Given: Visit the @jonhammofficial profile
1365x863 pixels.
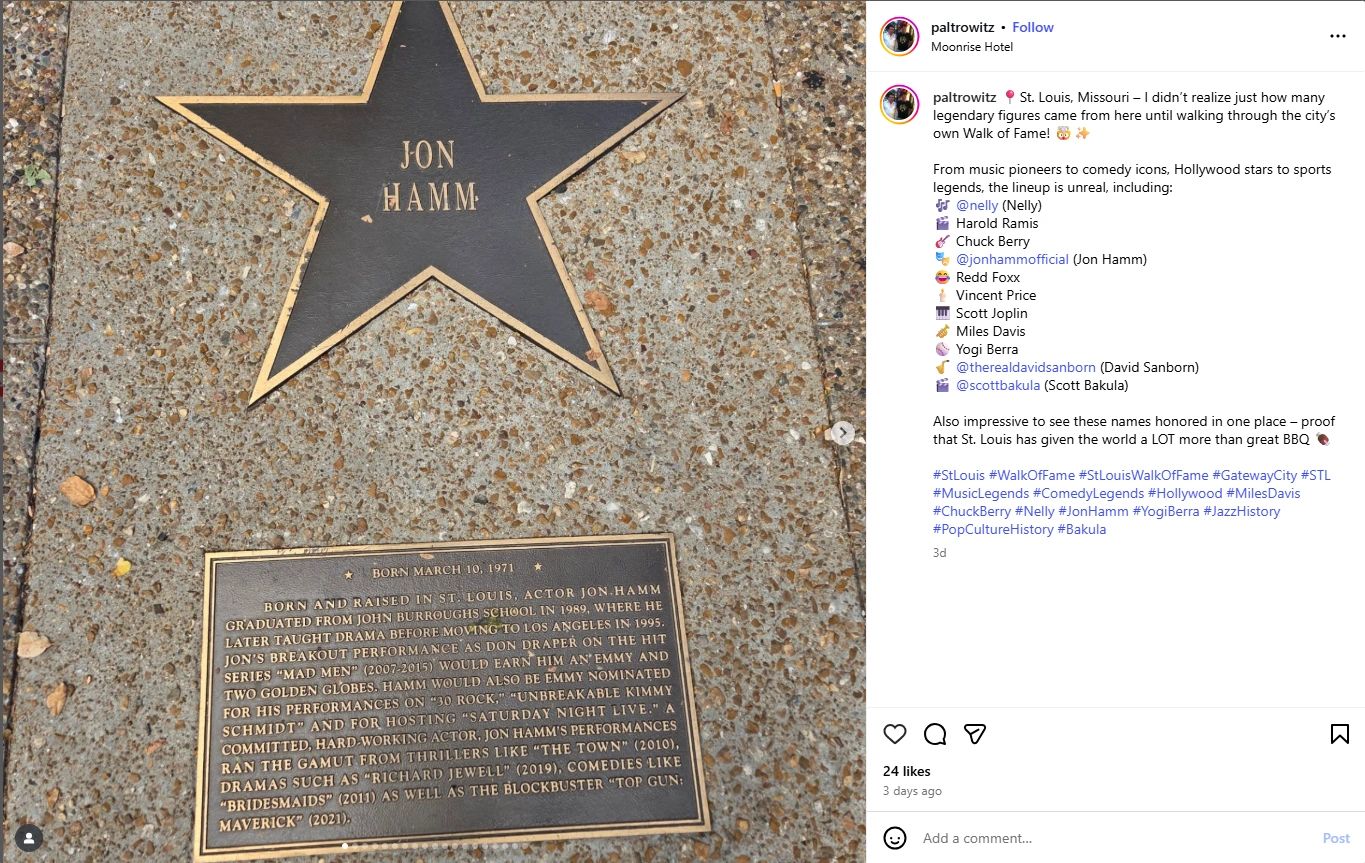Looking at the screenshot, I should [x=1012, y=259].
